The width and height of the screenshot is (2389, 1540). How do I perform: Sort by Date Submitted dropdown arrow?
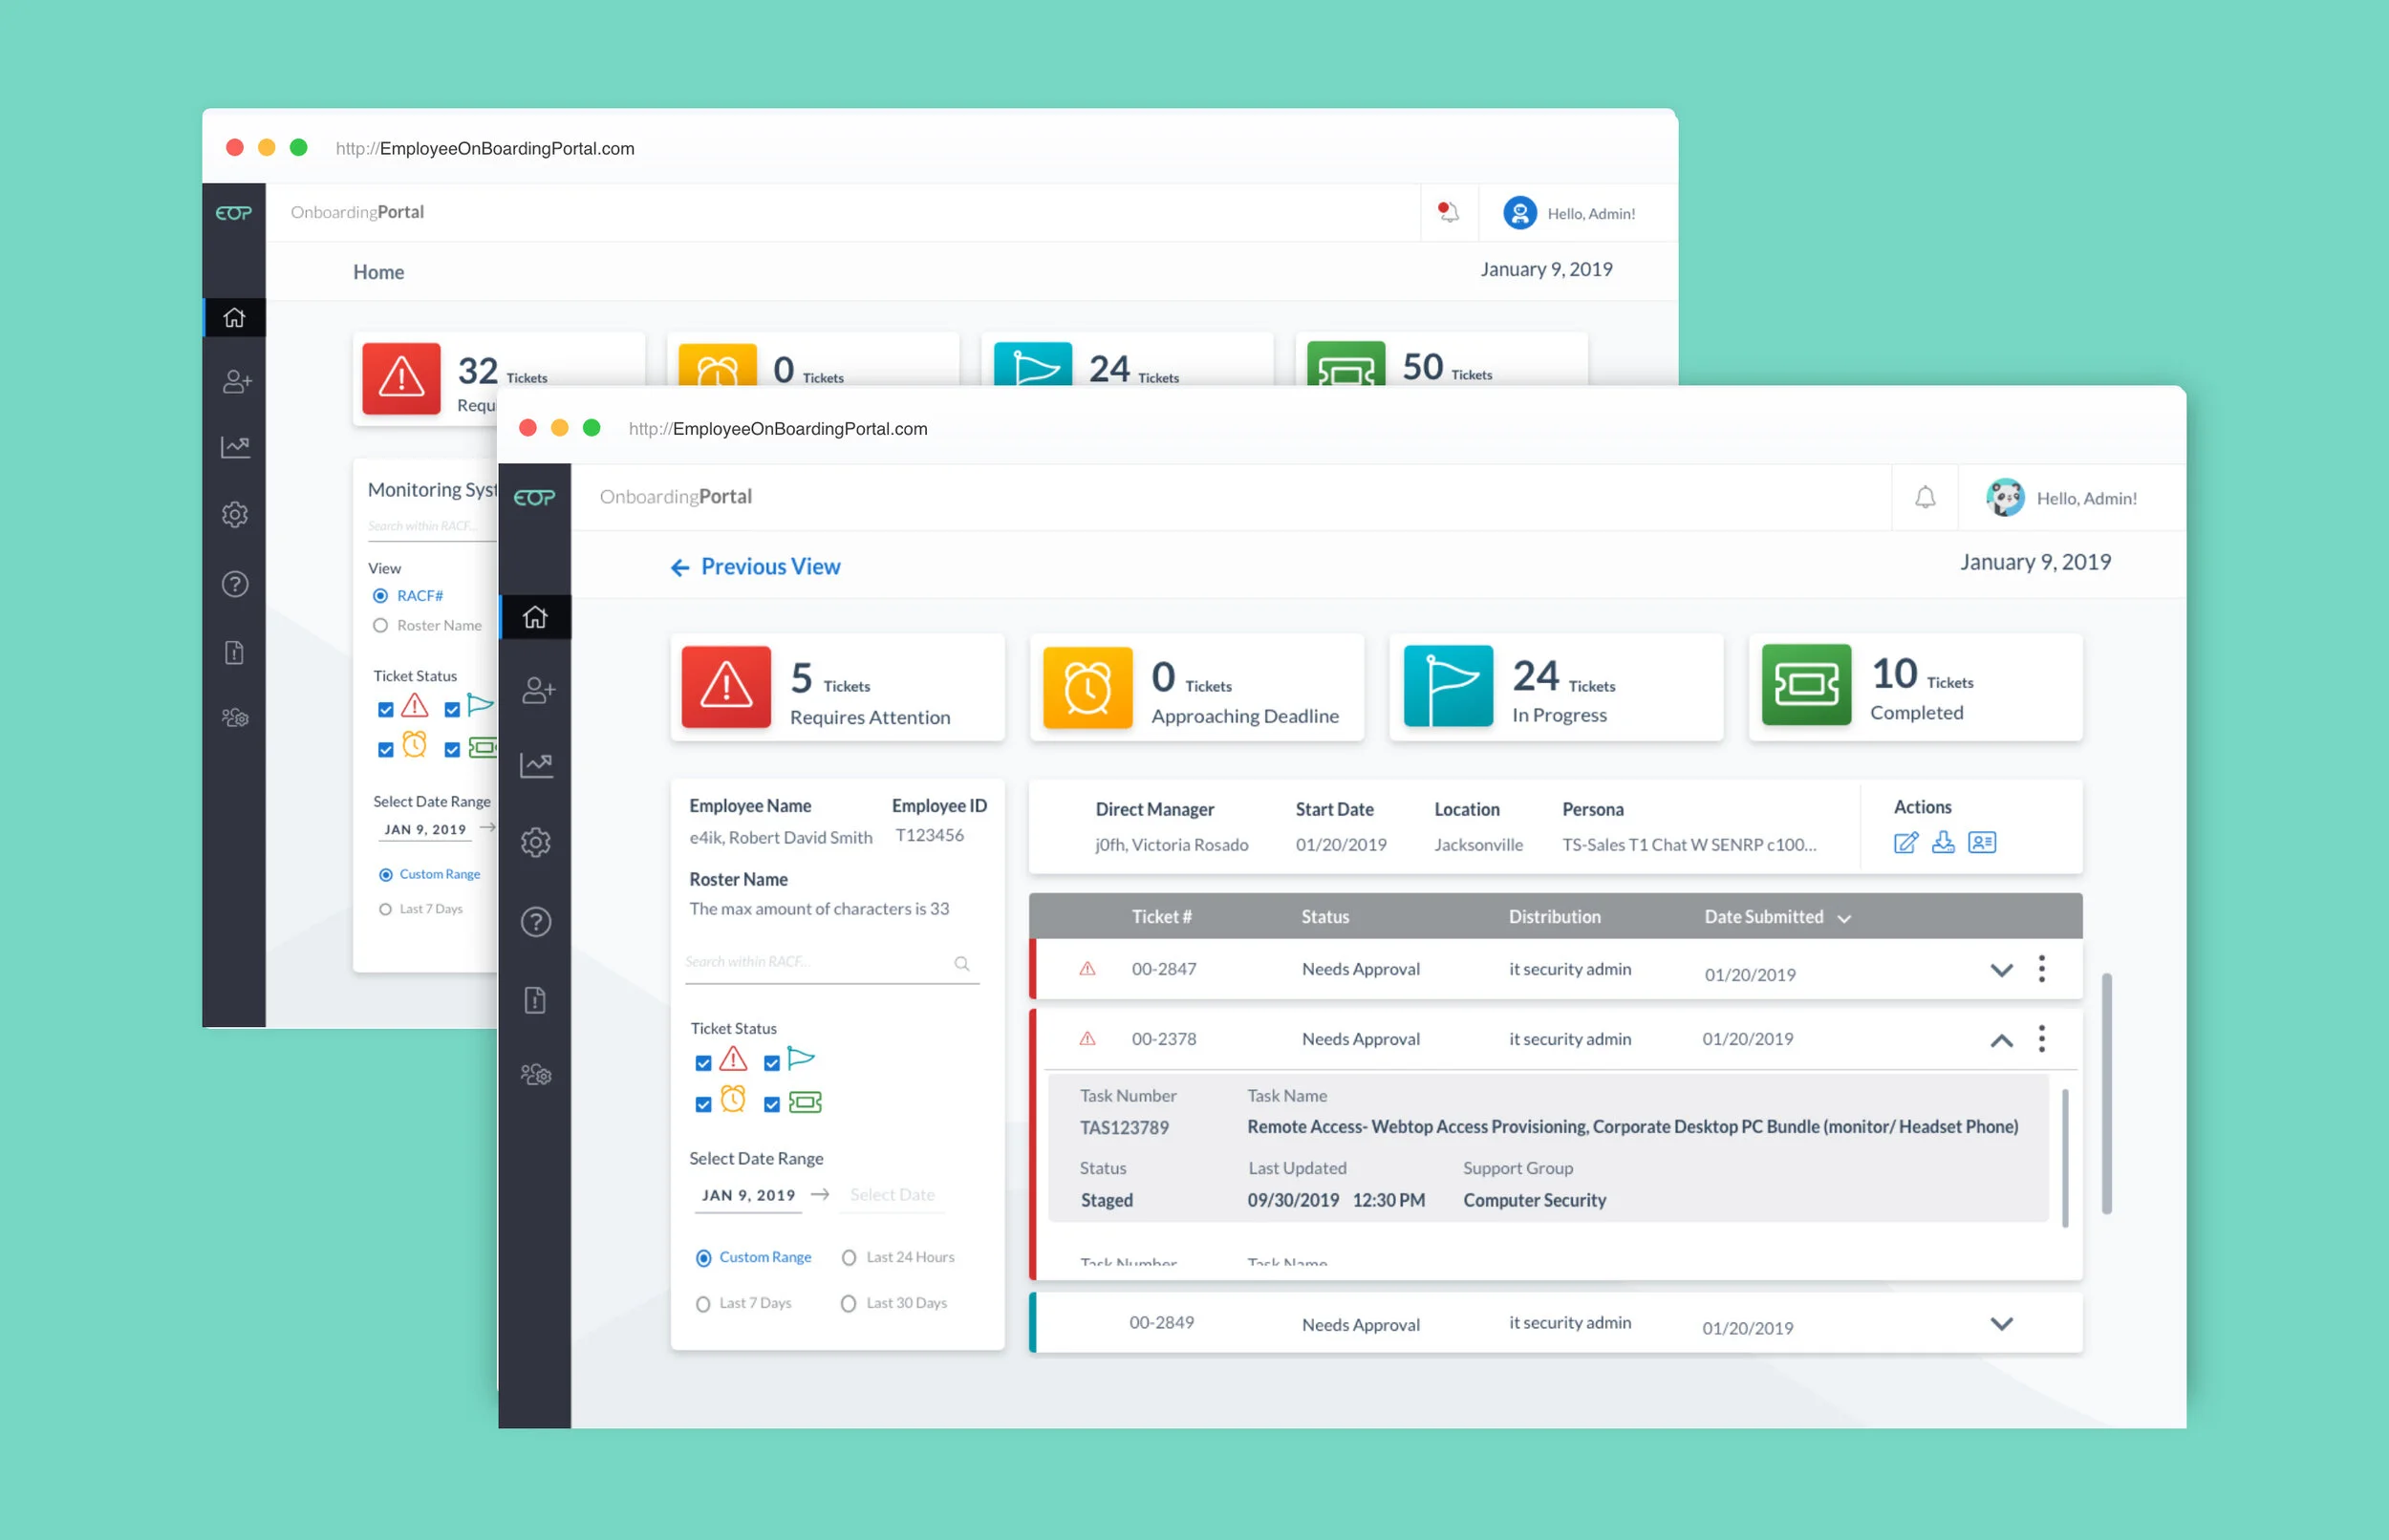1844,919
